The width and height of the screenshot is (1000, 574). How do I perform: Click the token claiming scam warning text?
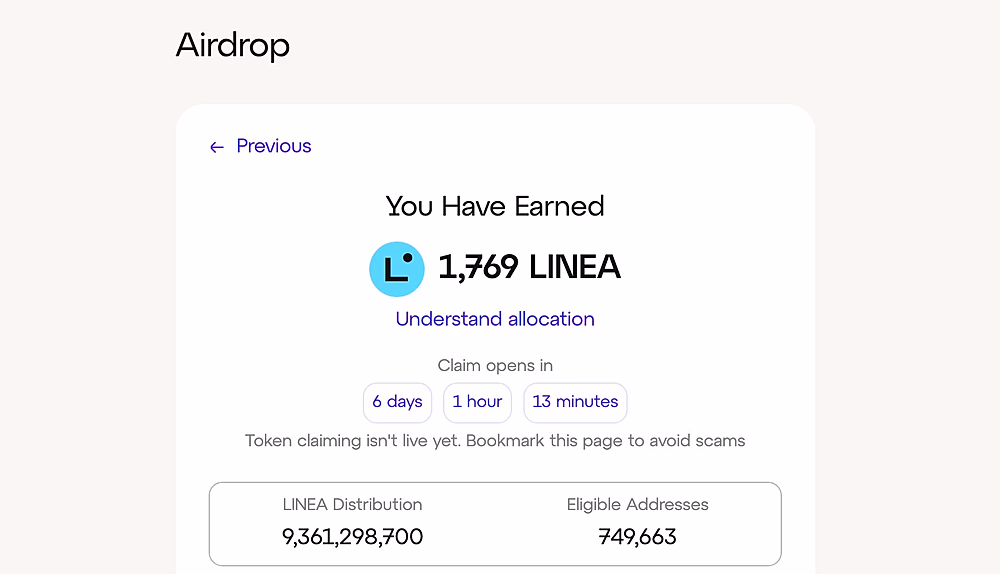click(x=495, y=441)
